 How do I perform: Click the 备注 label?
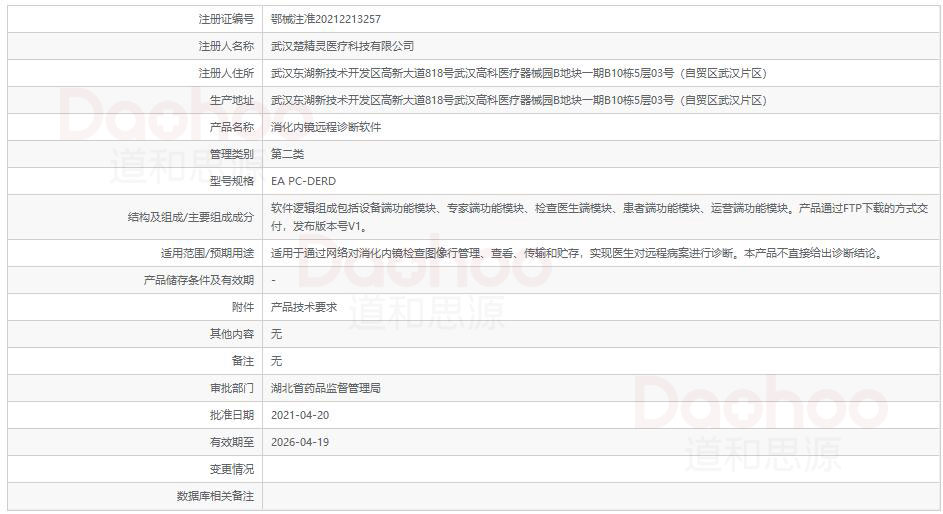click(242, 361)
